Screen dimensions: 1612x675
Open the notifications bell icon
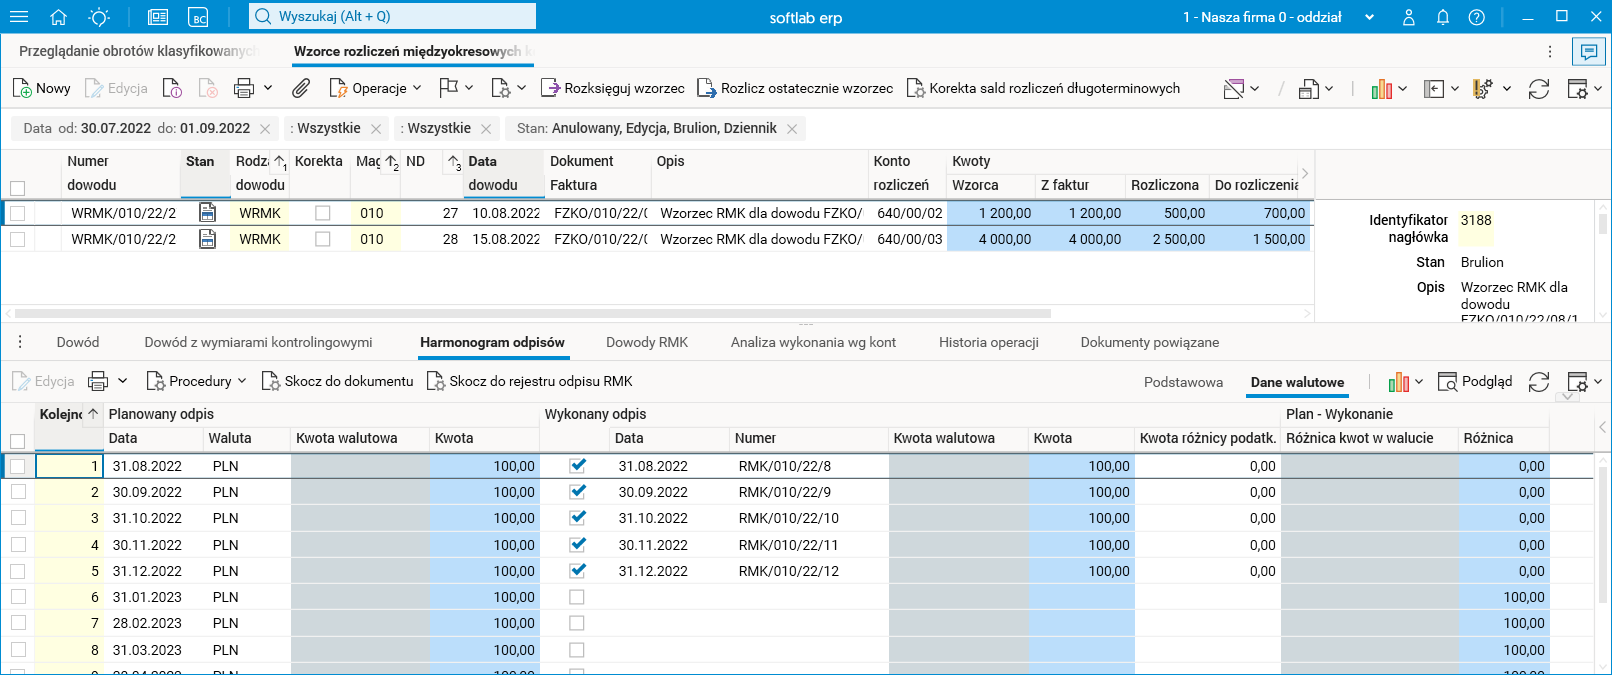point(1443,17)
